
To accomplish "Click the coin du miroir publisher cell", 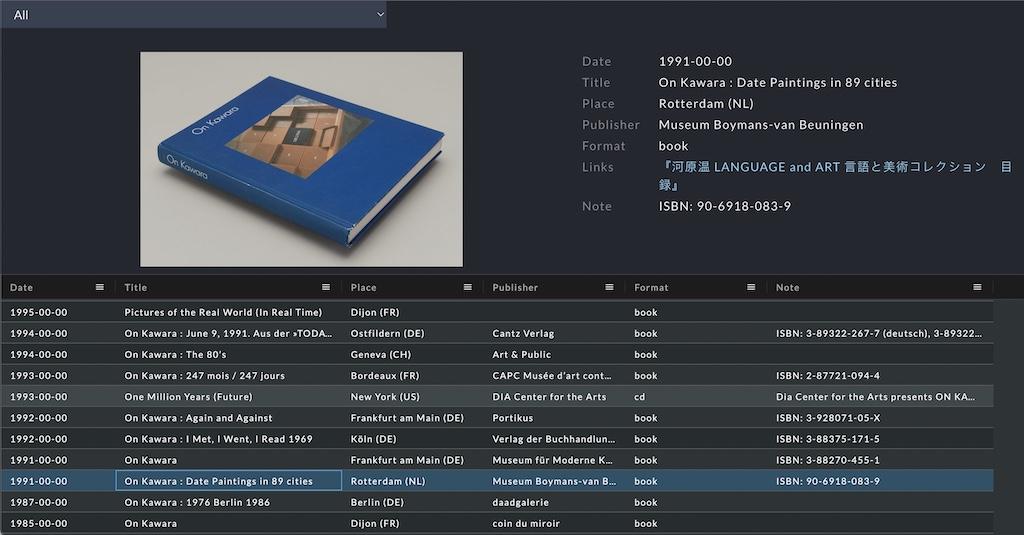I will coord(526,523).
